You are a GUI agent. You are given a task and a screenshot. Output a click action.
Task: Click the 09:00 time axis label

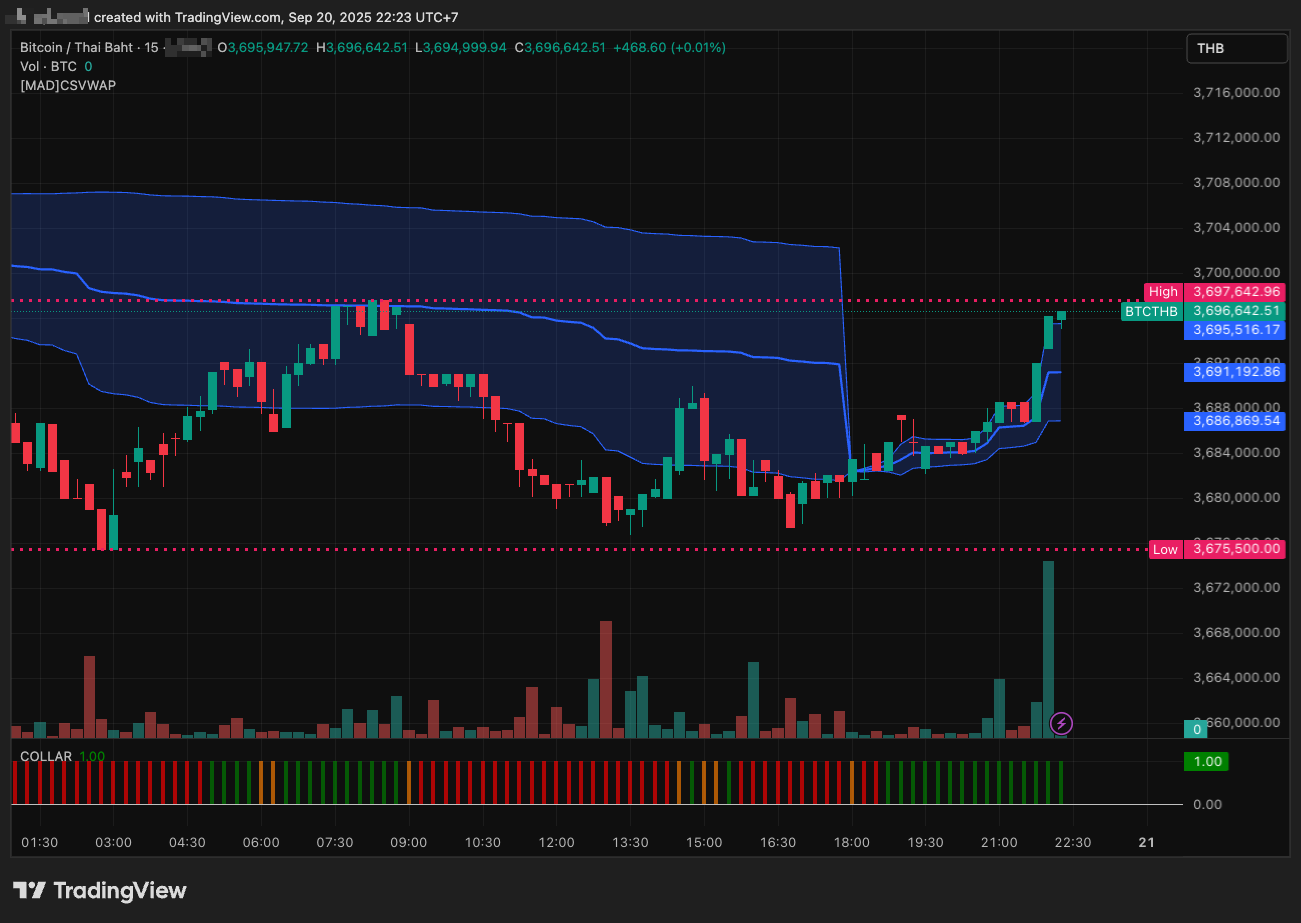[408, 842]
